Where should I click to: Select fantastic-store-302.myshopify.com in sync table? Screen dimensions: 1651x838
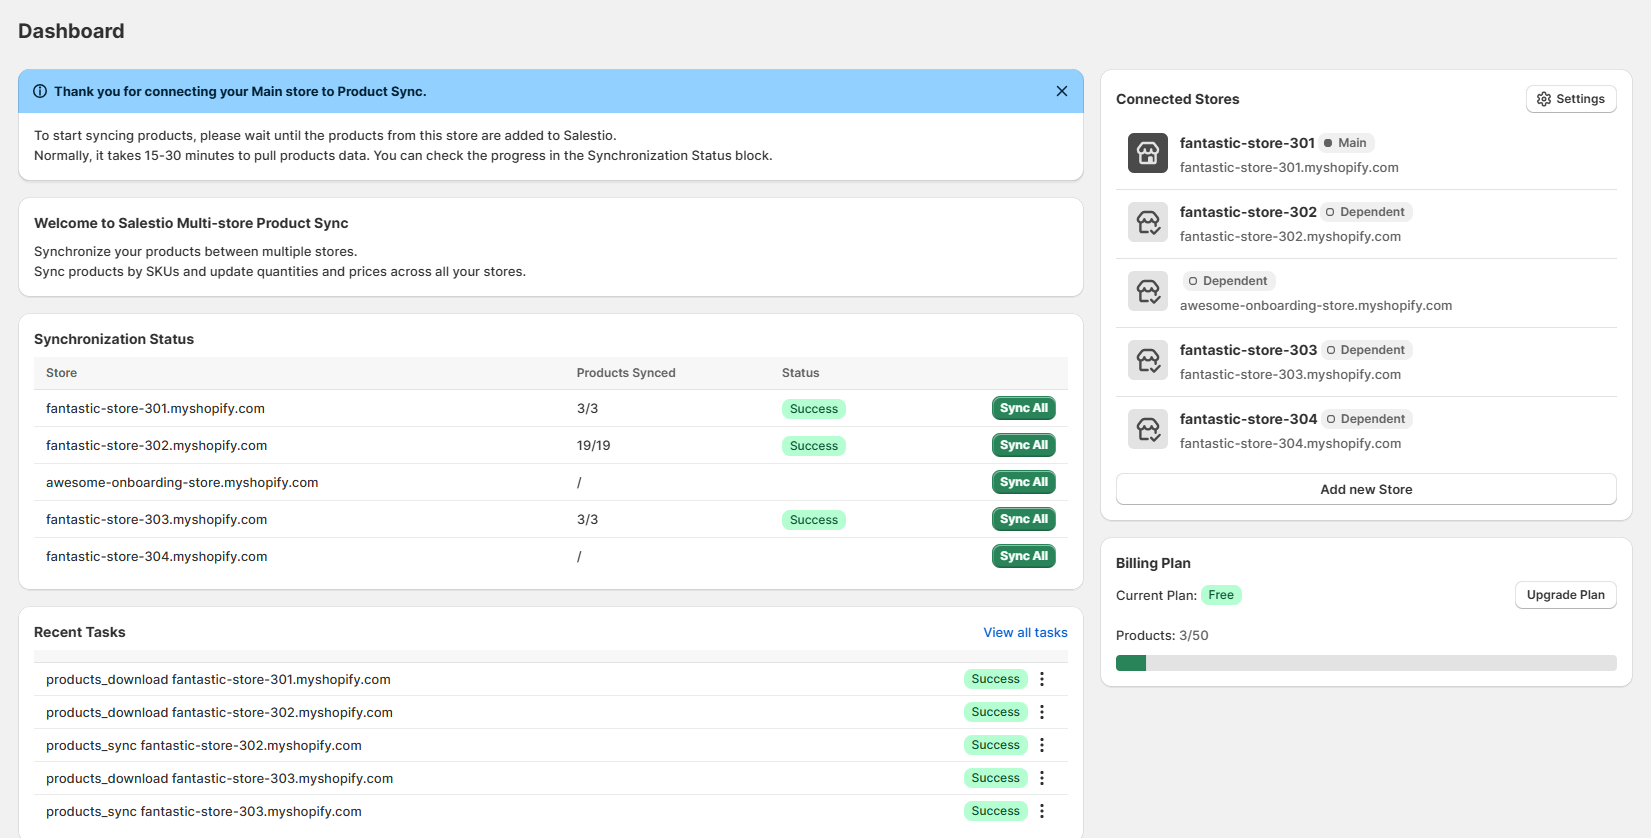pyautogui.click(x=156, y=445)
